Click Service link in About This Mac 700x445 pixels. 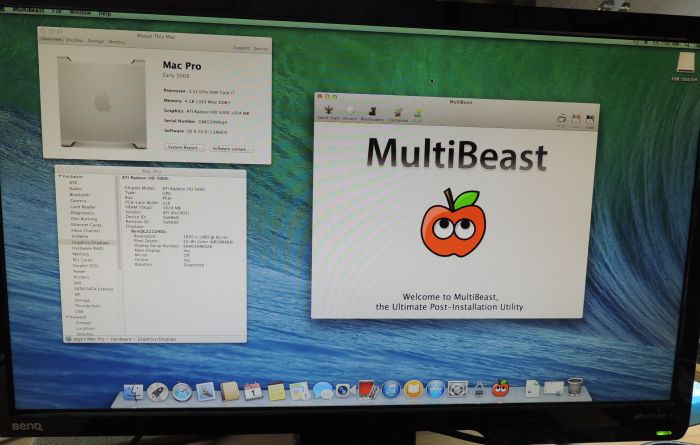pos(261,48)
